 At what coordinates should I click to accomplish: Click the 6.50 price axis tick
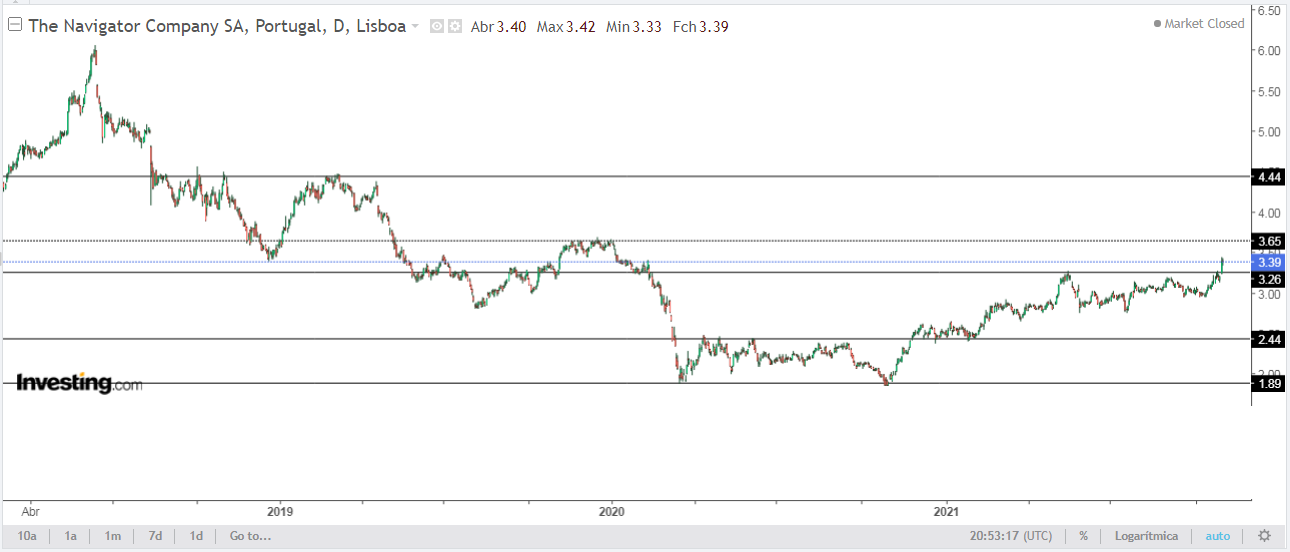[x=1268, y=11]
